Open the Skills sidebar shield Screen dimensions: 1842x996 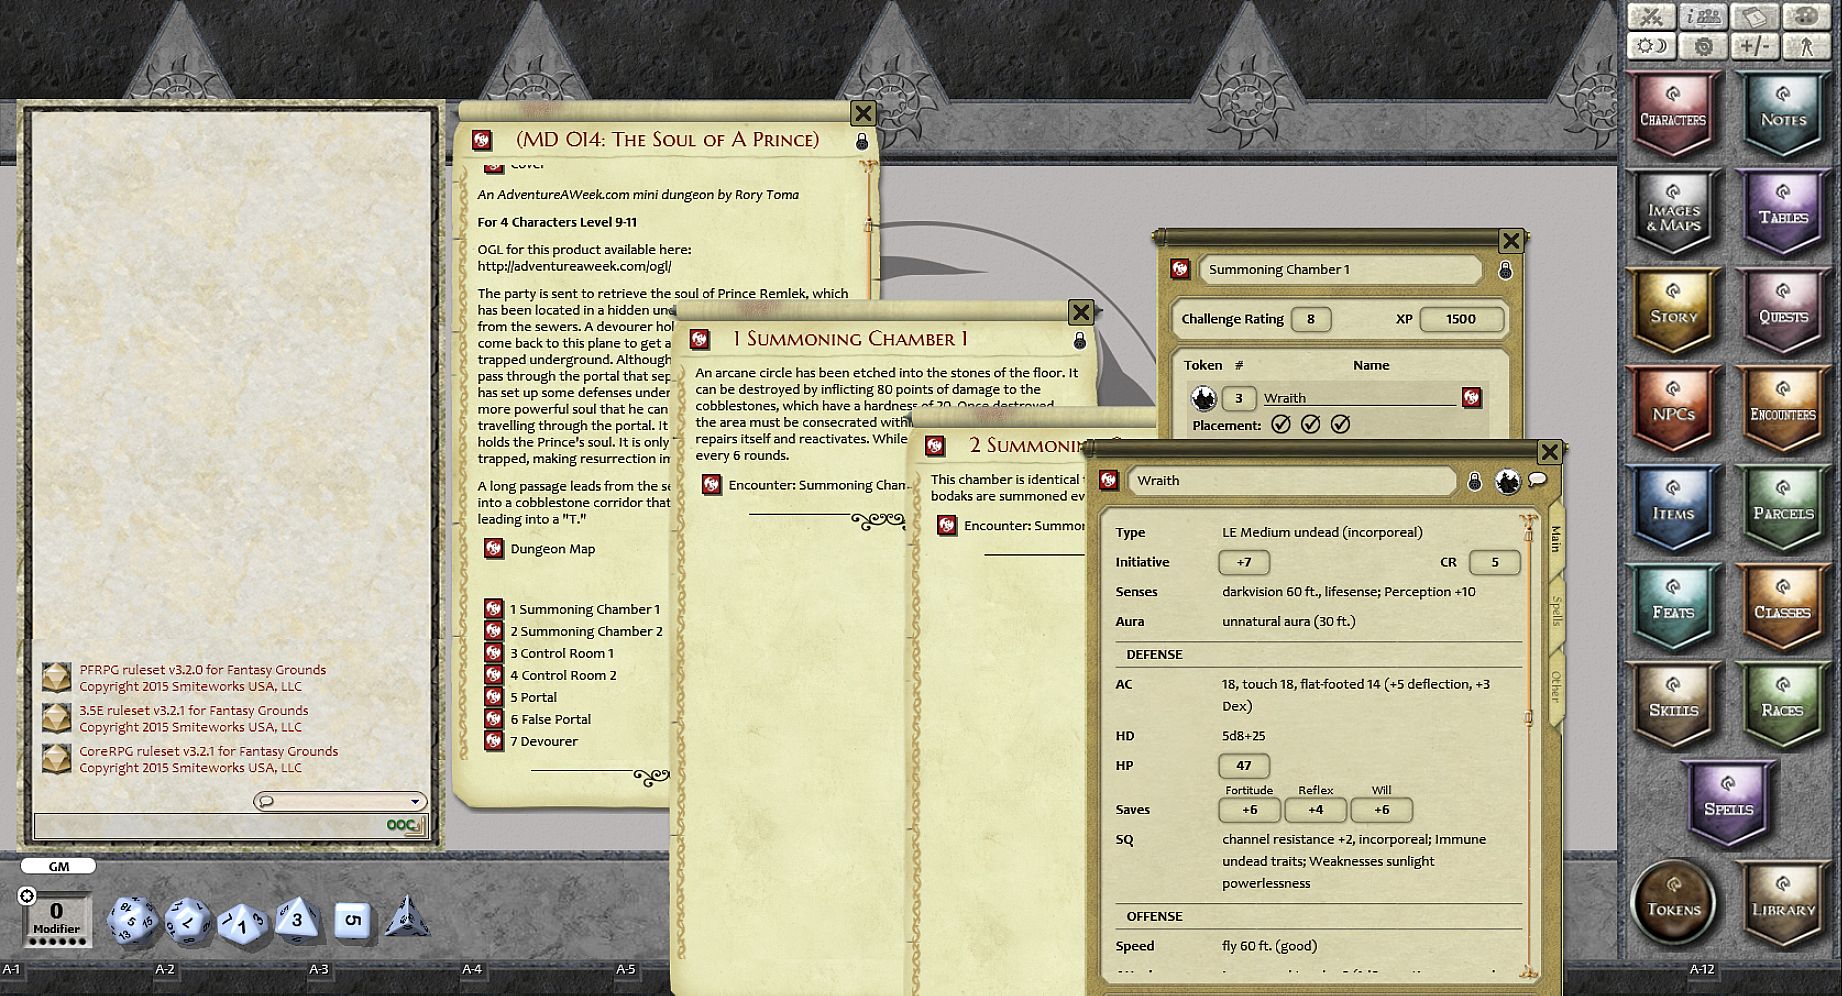(1673, 705)
